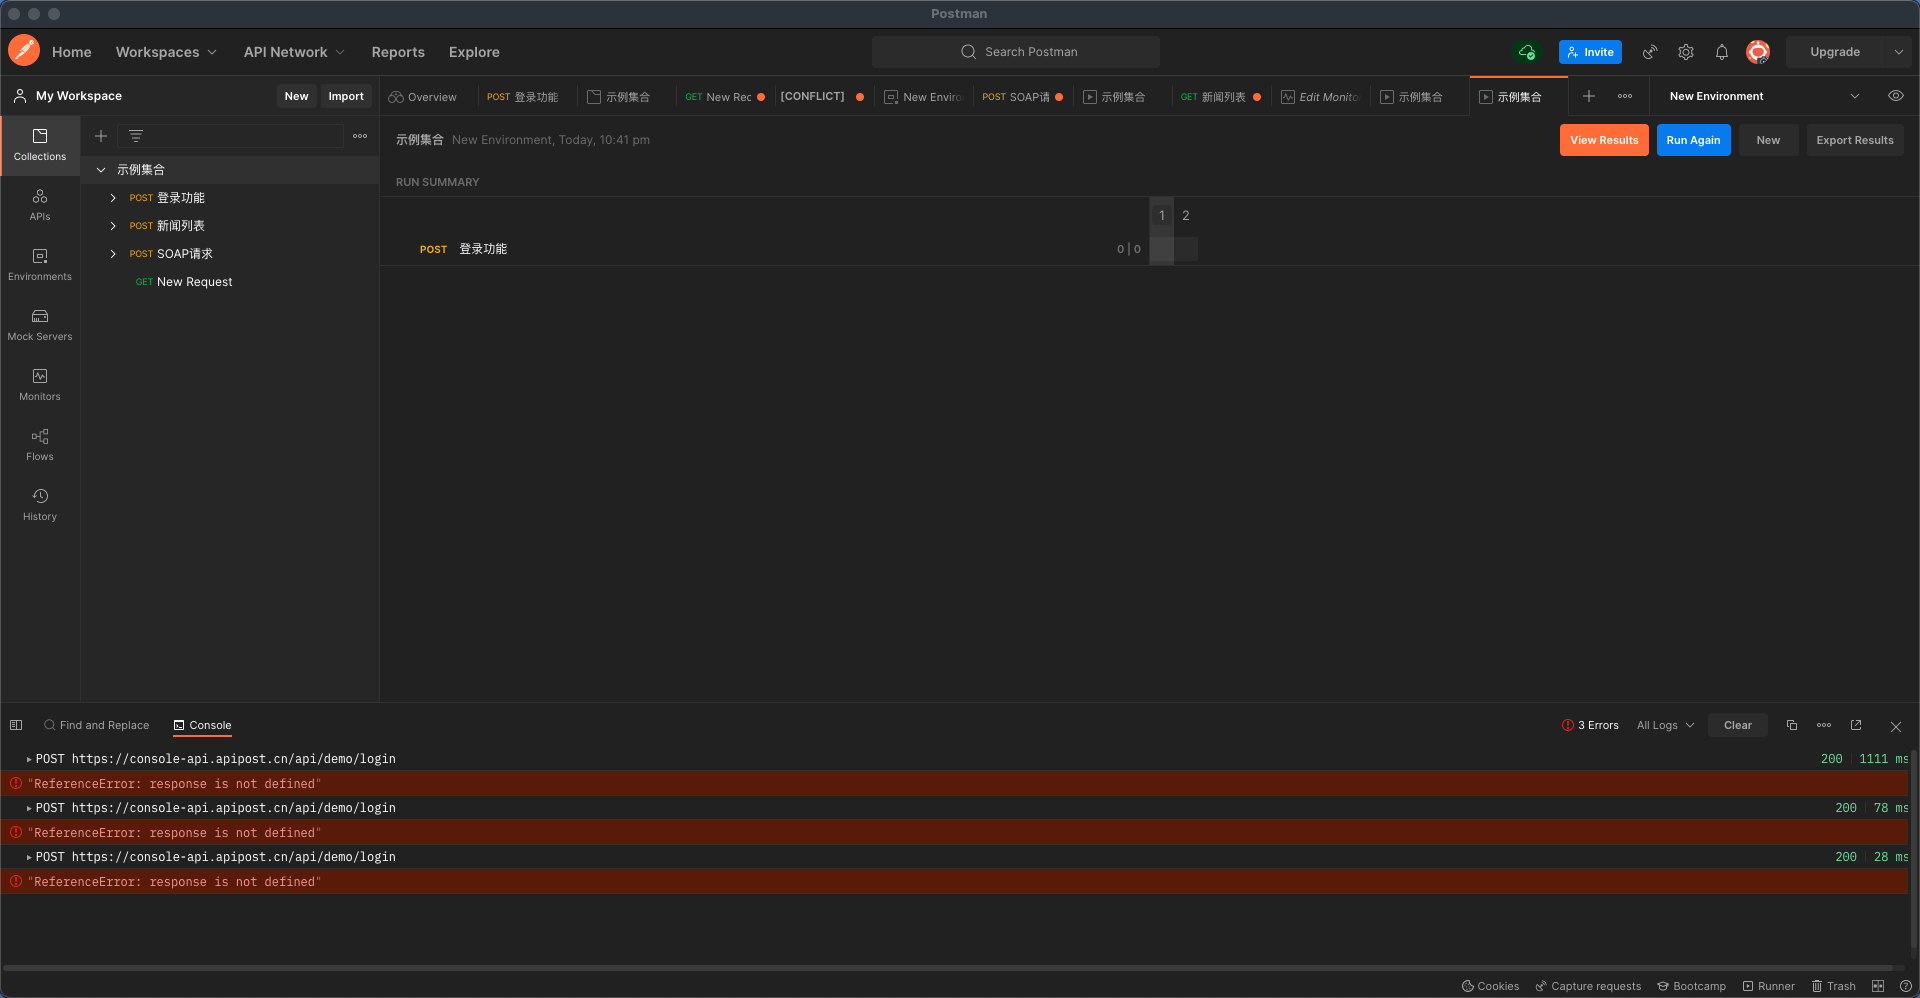The width and height of the screenshot is (1920, 998).
Task: Close the console pane
Action: [x=1896, y=726]
